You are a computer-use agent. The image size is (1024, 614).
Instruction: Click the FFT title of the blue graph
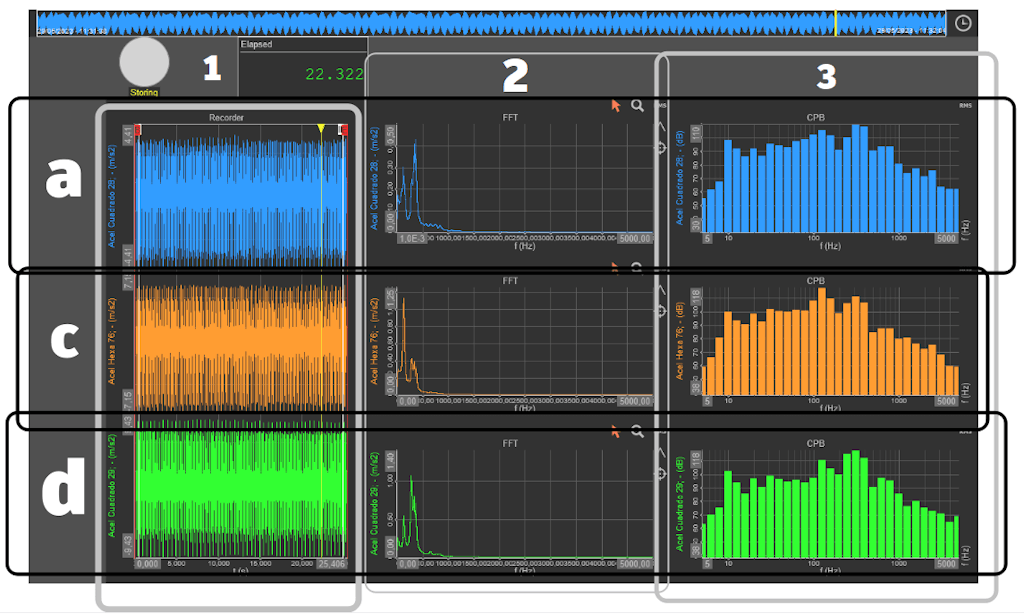(x=510, y=118)
